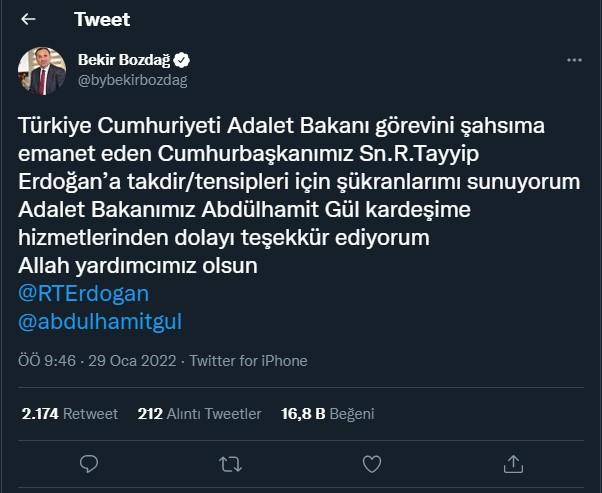Click the verified badge beside Bekir Bozdağ
The image size is (602, 493).
(x=183, y=60)
